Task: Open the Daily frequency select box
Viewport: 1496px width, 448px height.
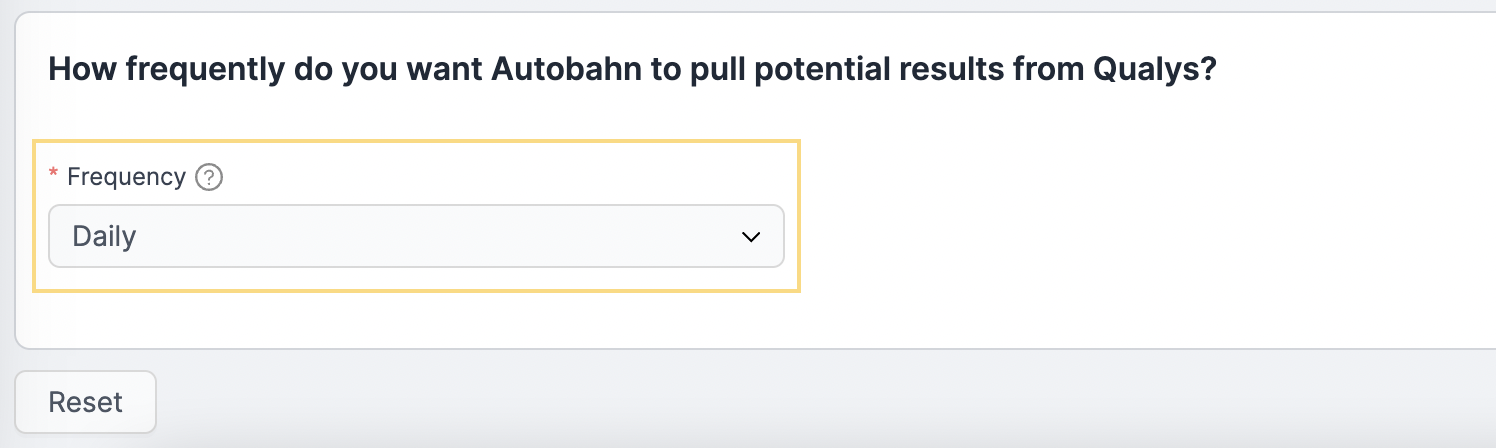Action: 416,236
